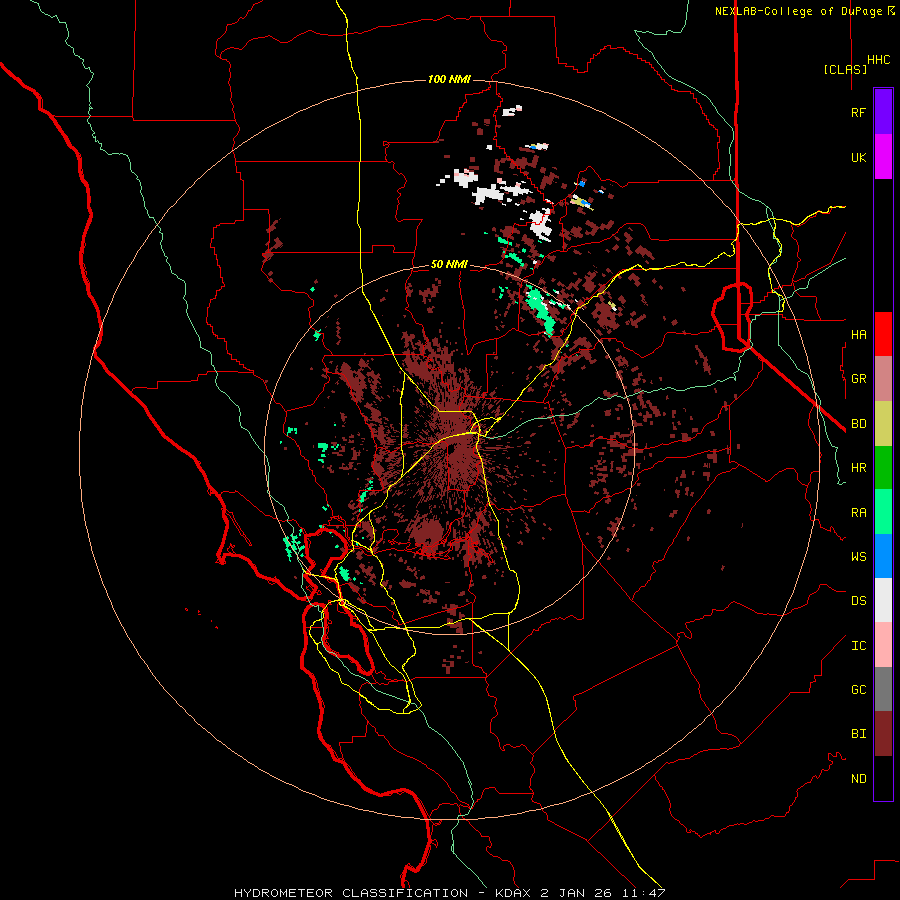Viewport: 900px width, 900px height.
Task: Click the BI brown legend swatch
Action: [883, 734]
